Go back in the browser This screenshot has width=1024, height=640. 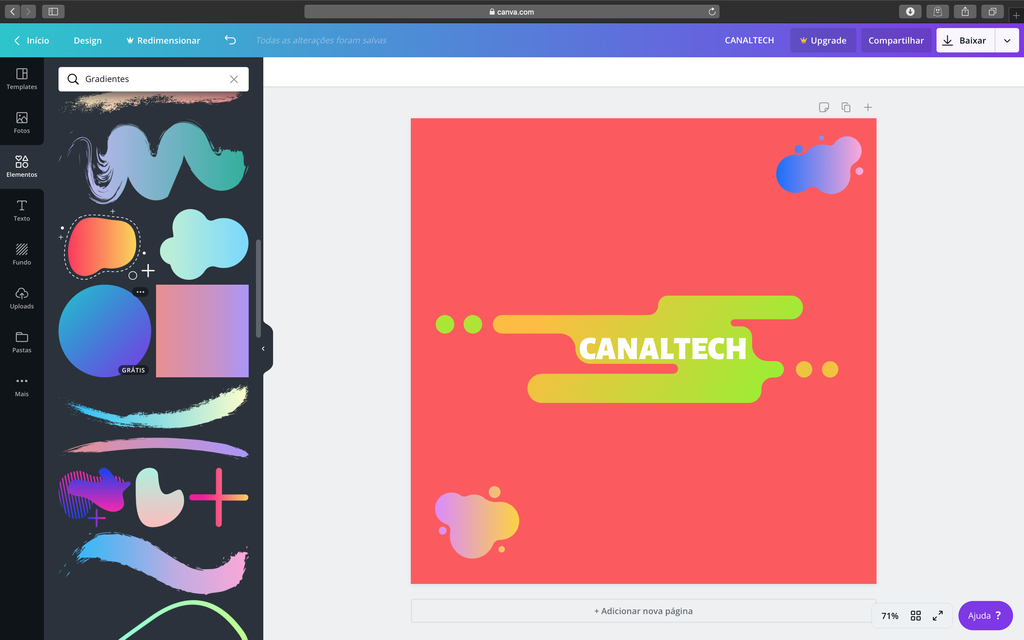[x=12, y=11]
